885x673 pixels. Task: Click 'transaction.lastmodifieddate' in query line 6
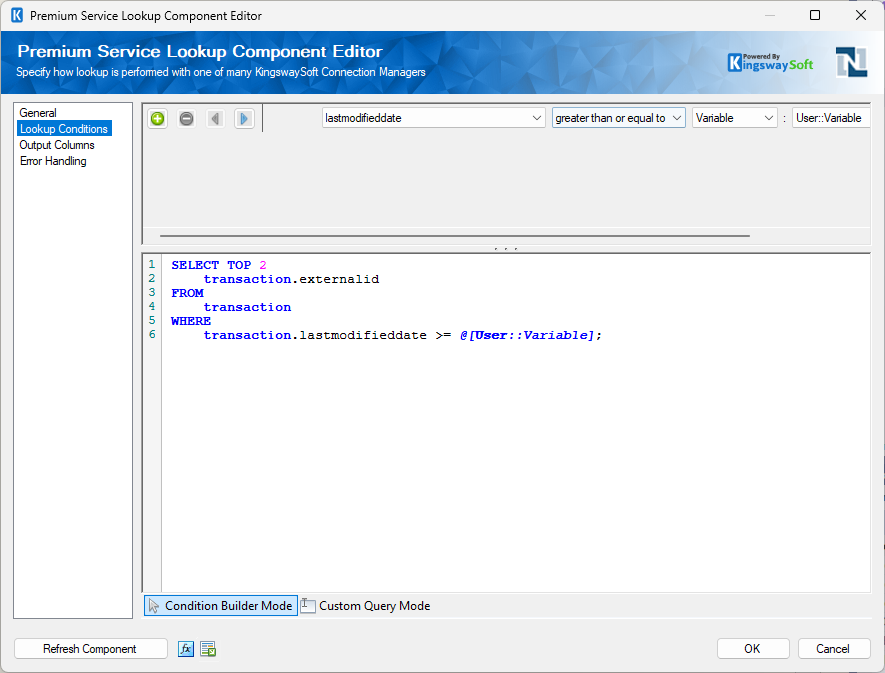[x=315, y=335]
